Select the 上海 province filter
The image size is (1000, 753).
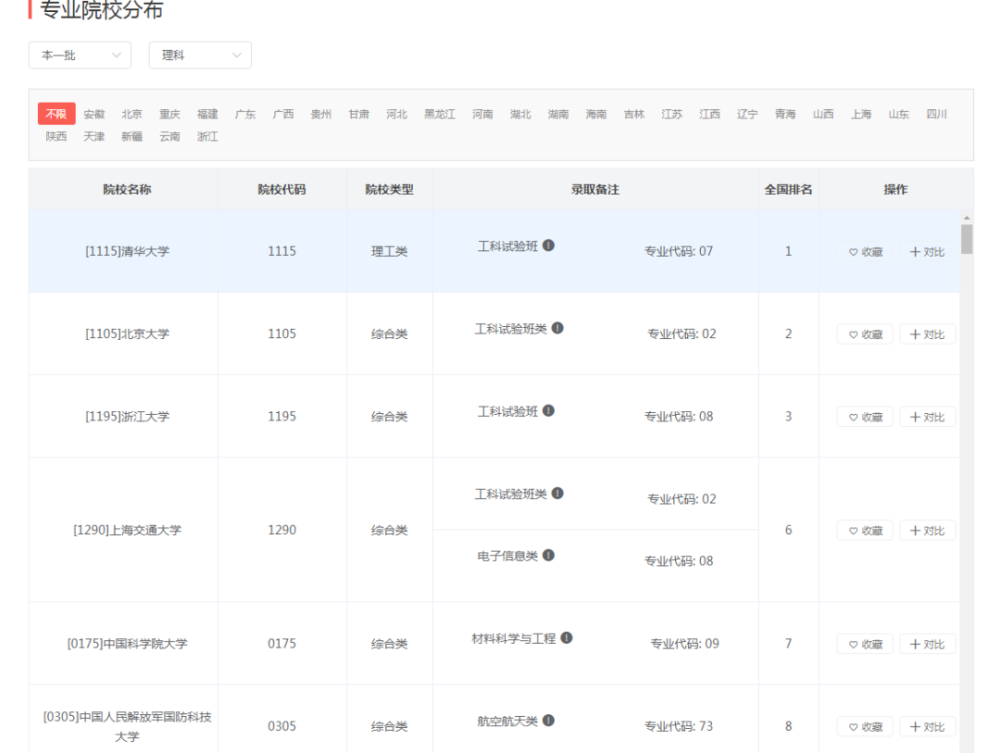(x=860, y=113)
